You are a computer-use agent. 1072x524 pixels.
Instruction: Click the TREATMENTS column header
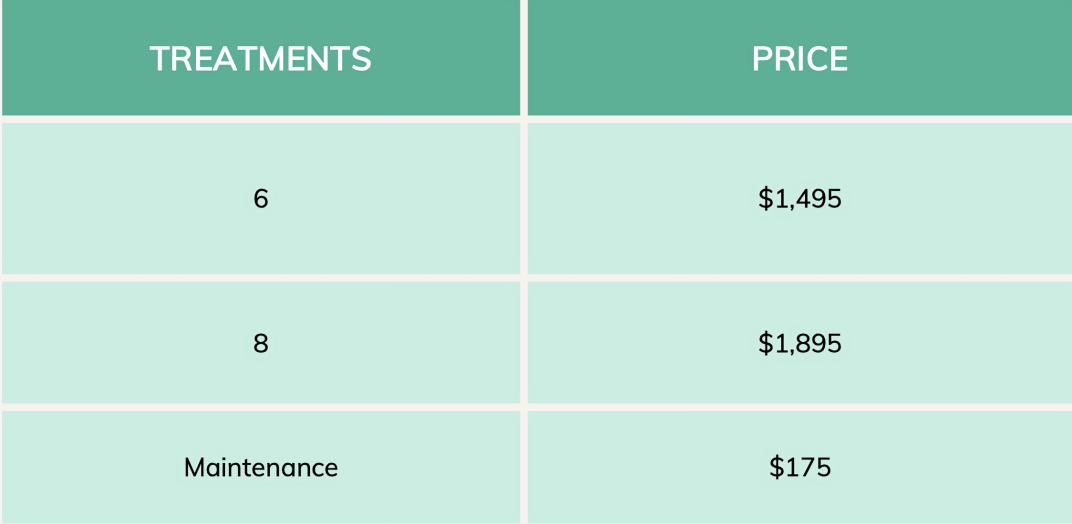pyautogui.click(x=260, y=59)
